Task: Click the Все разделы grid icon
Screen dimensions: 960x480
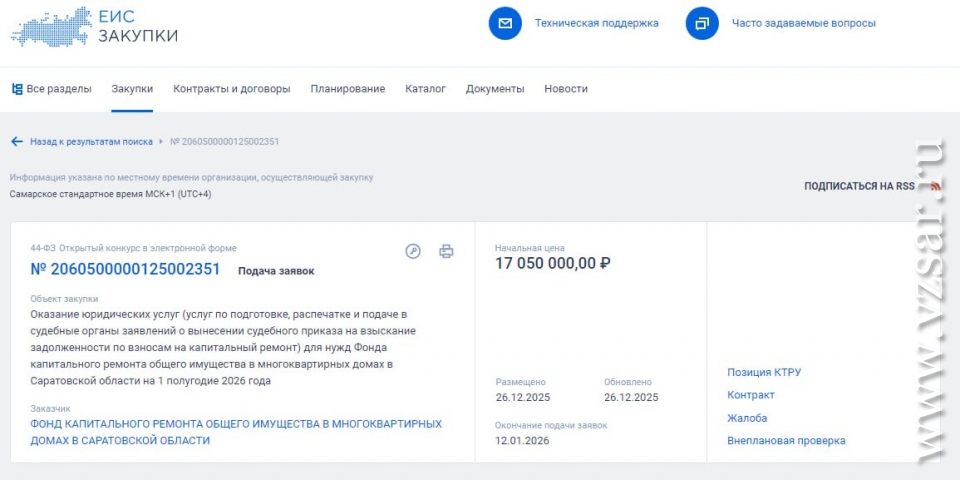Action: coord(17,89)
